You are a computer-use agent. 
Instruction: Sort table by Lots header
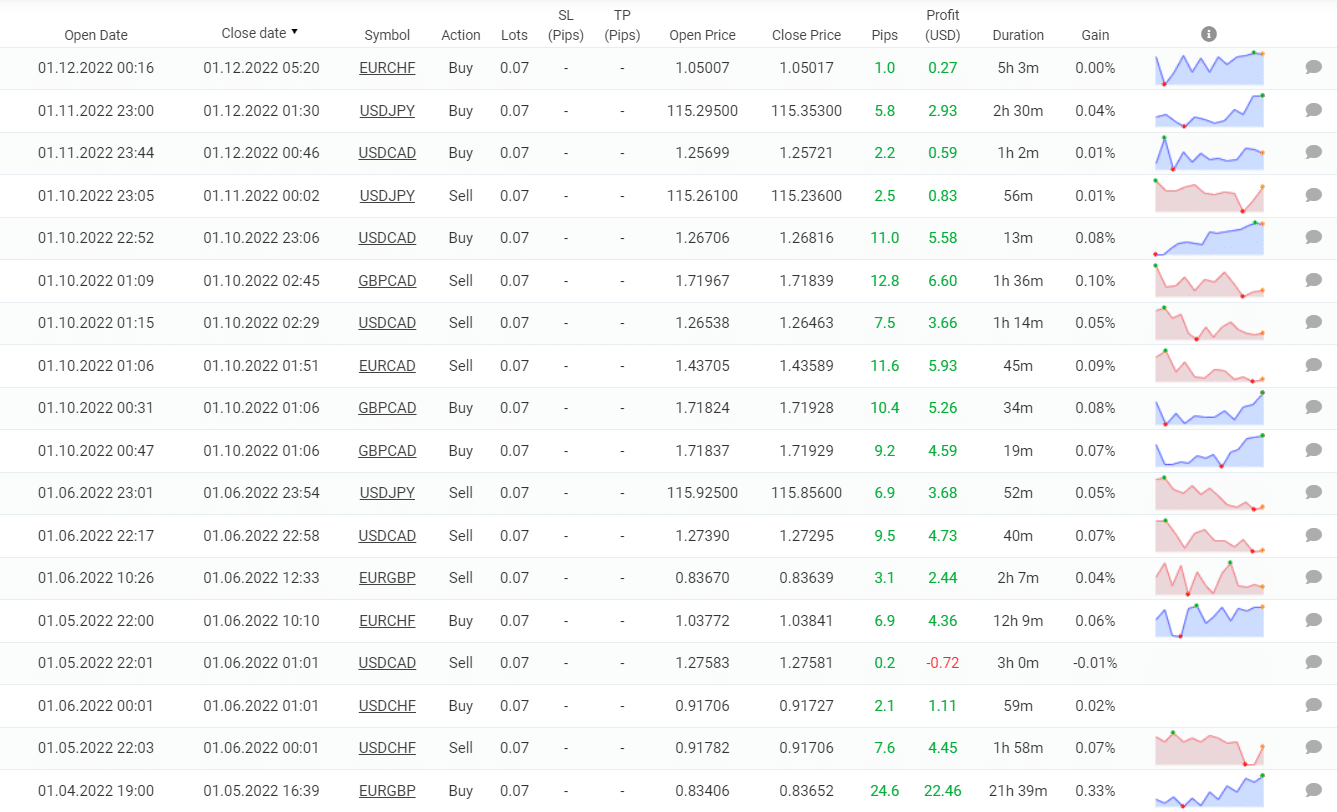pos(514,35)
